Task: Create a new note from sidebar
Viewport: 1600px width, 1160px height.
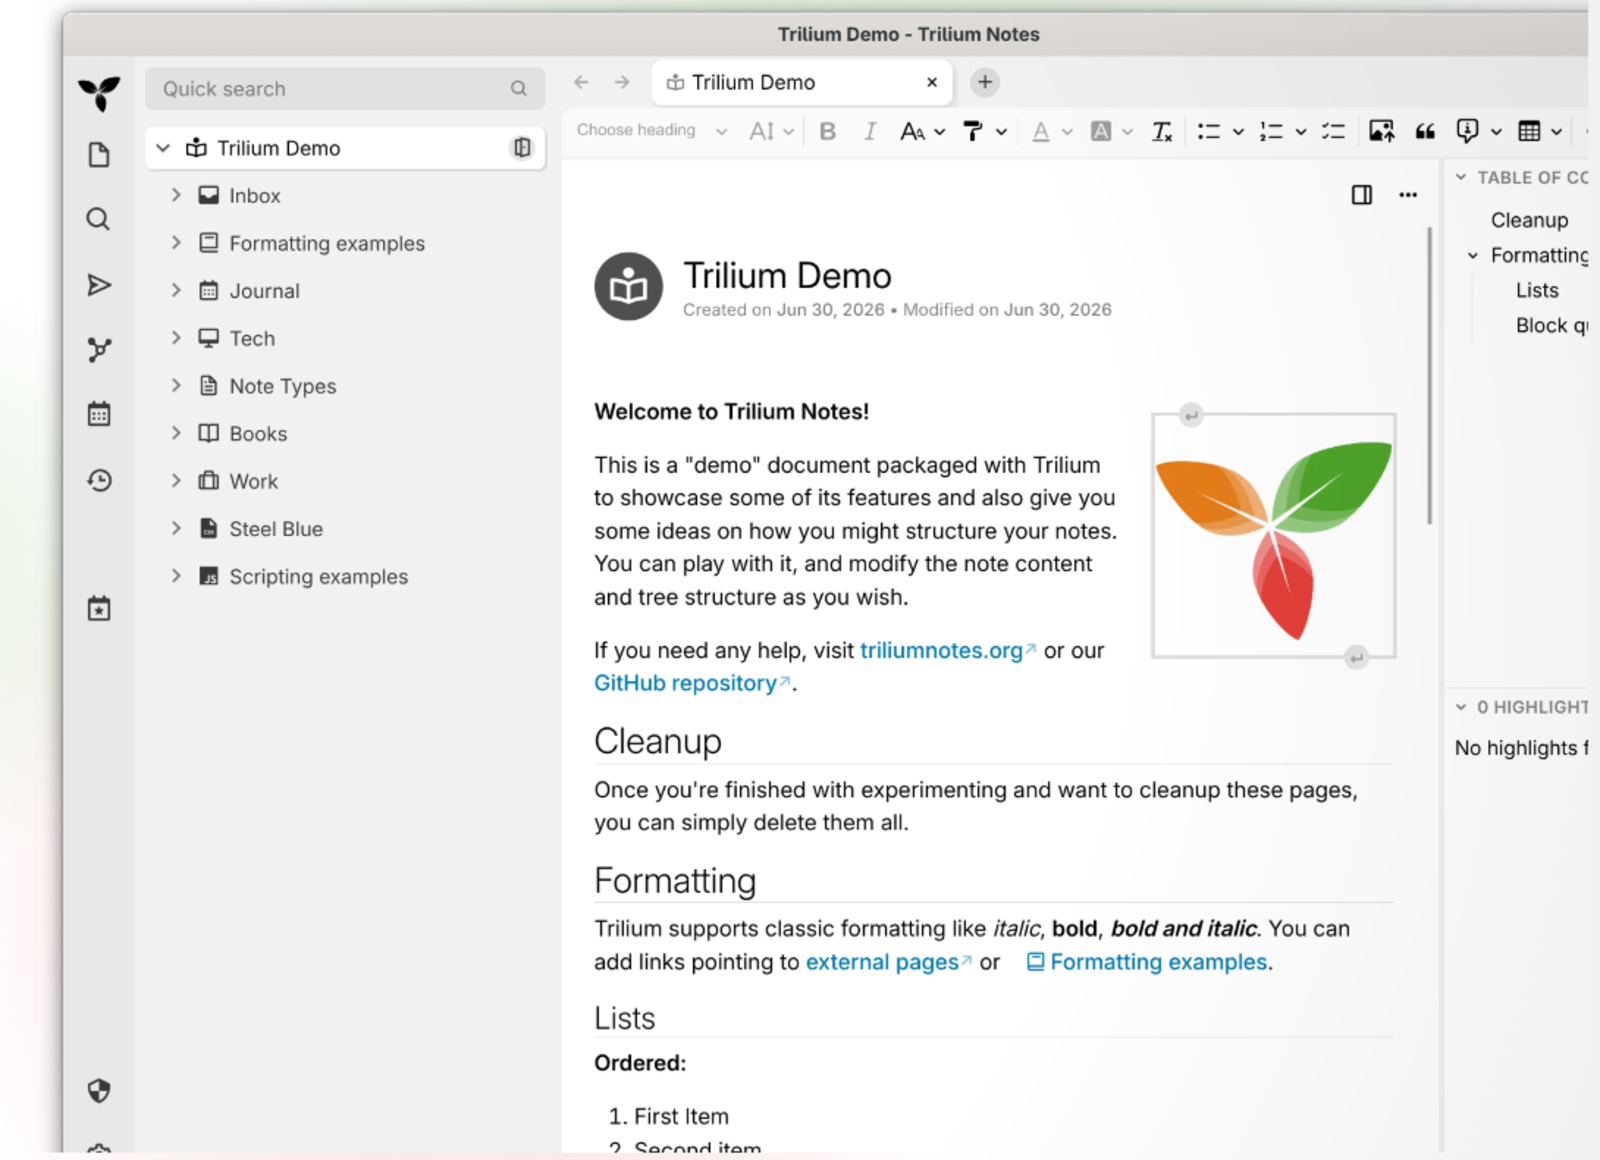Action: (x=99, y=155)
